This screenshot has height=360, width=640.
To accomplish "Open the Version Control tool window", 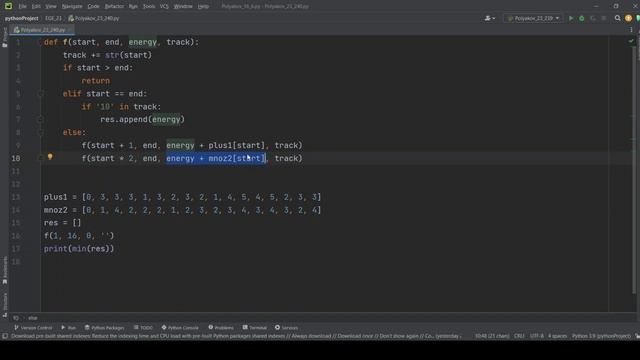I will 33,328.
